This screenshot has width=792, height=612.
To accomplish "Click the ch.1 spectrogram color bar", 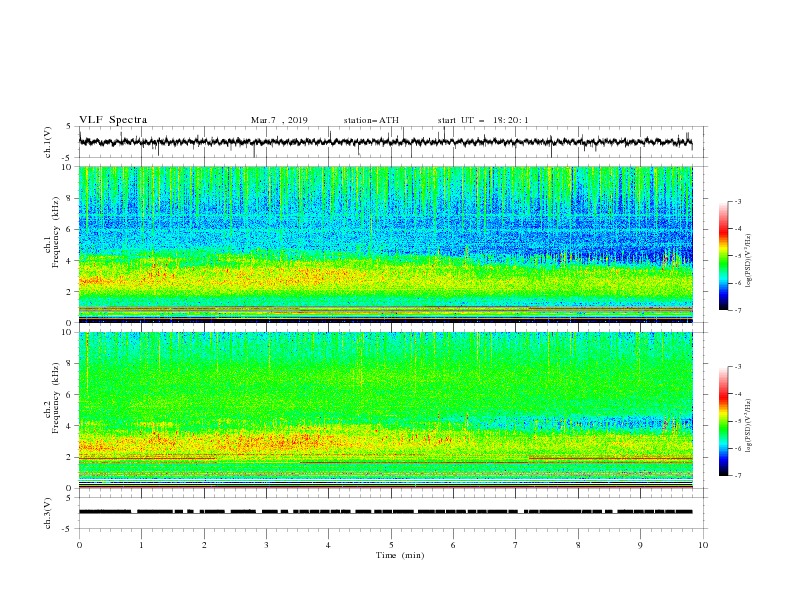I will click(723, 256).
